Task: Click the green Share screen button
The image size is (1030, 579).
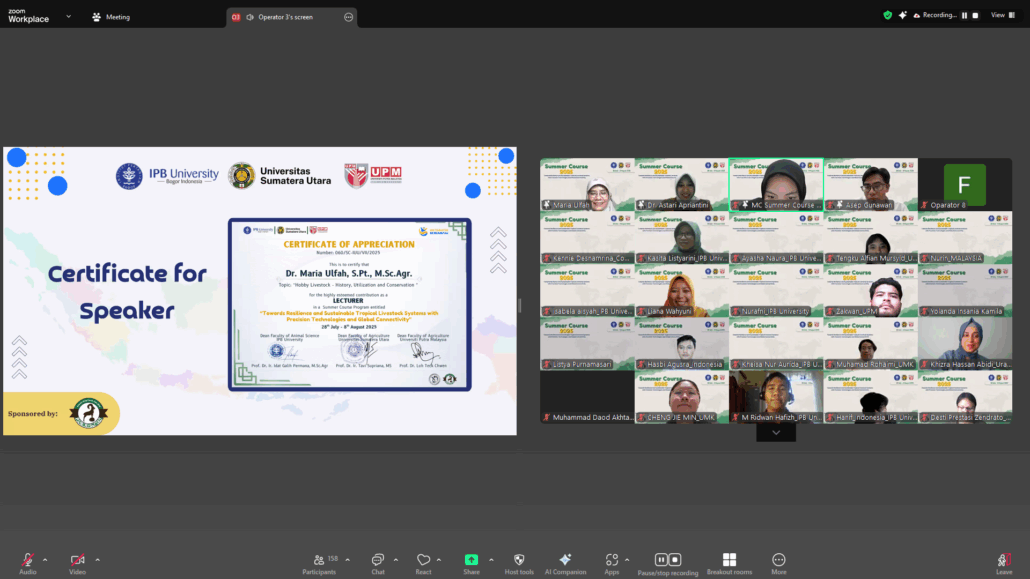Action: click(471, 560)
